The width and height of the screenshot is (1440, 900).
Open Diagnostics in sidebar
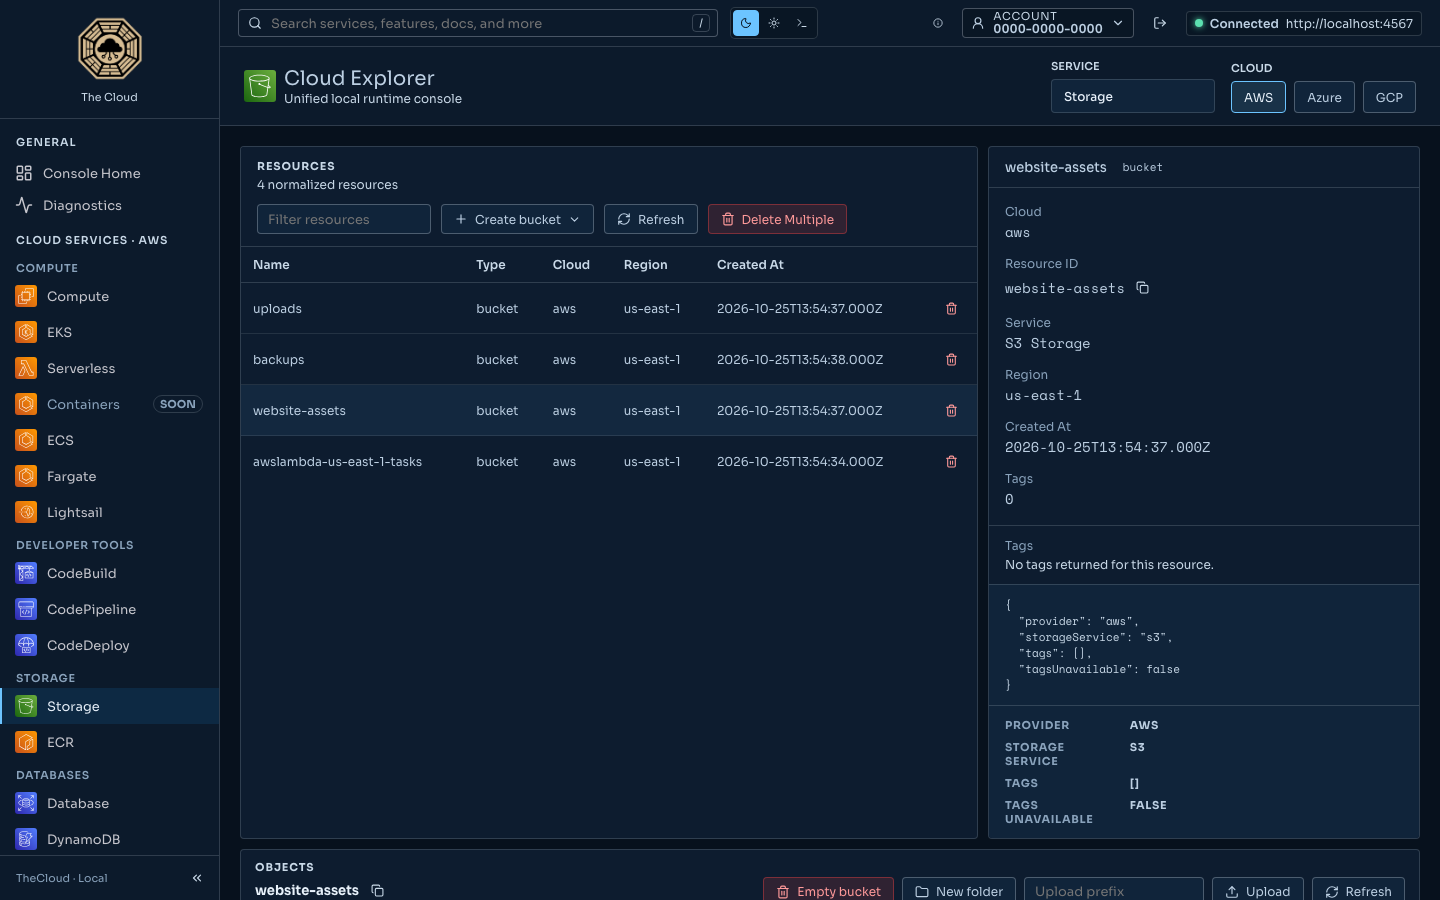tap(110, 205)
